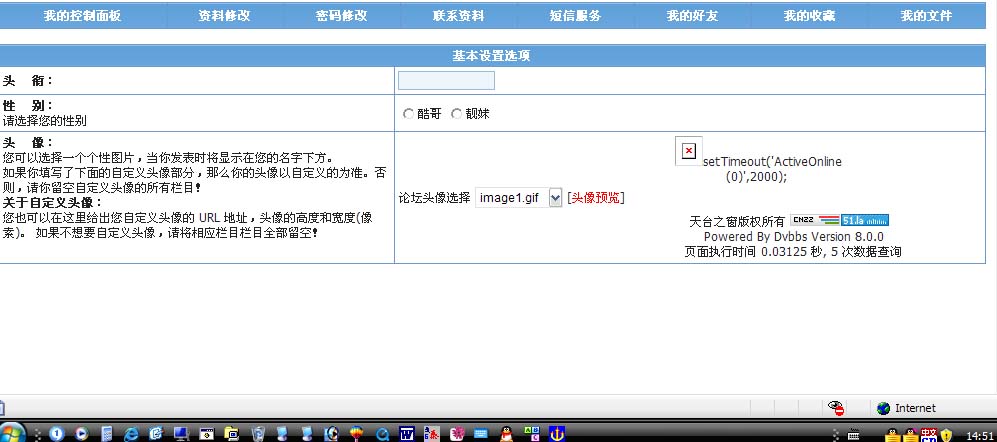Screen dimensions: 997x442
Task: Open the blue Q QuickTime icon
Action: (x=382, y=434)
